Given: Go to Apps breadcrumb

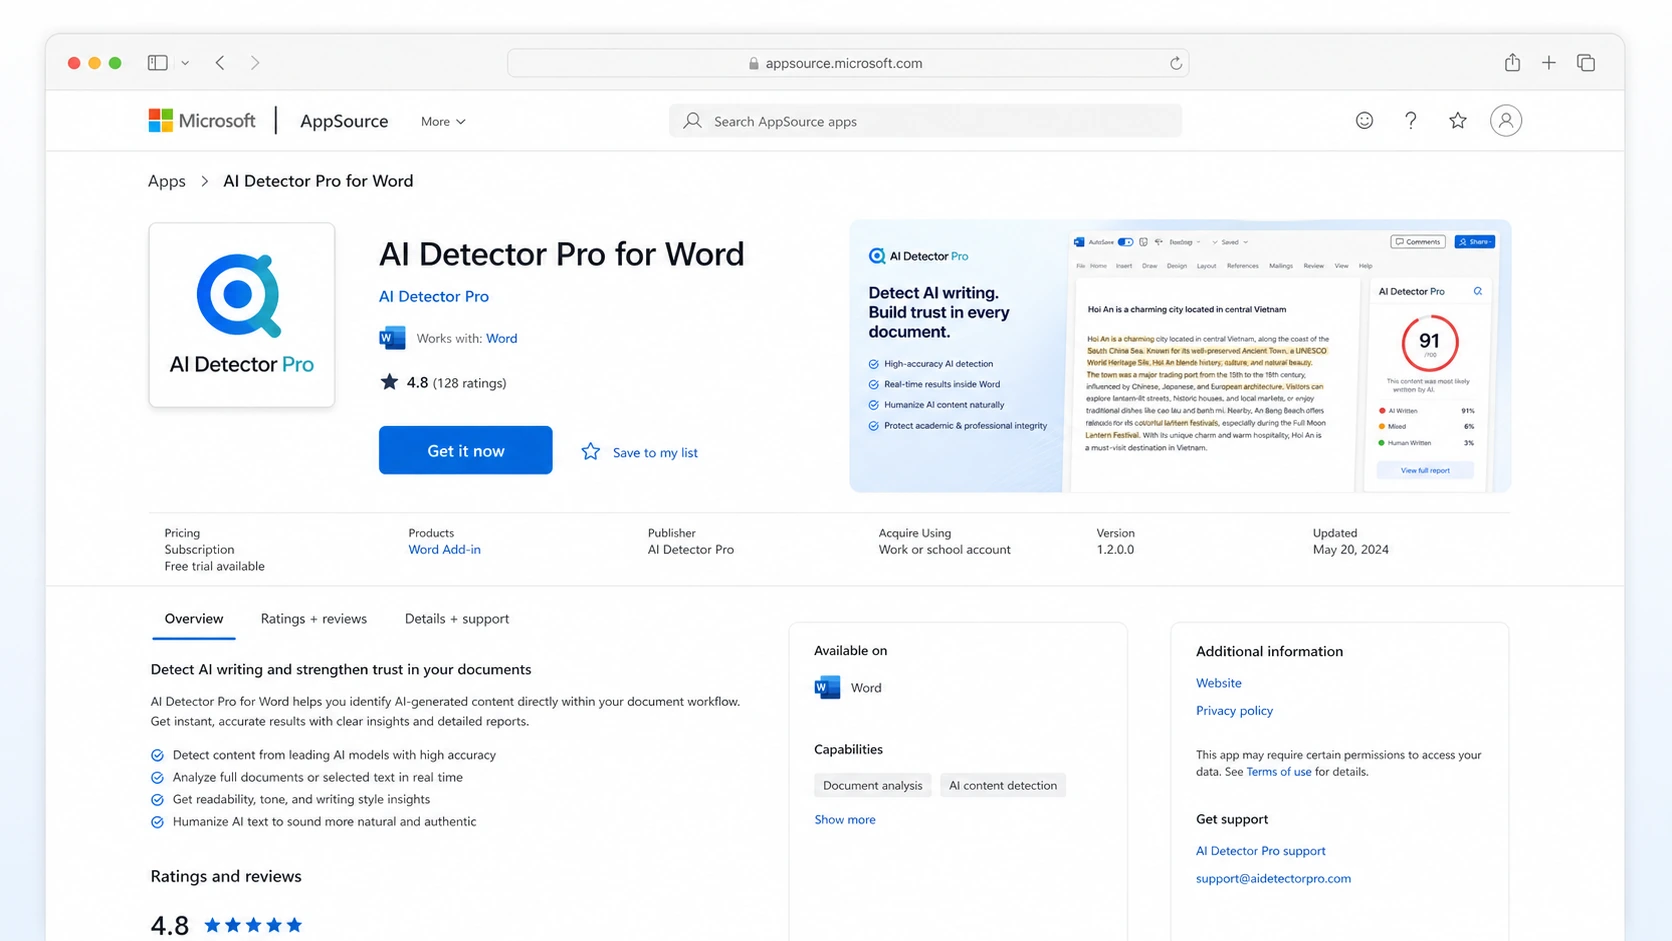Looking at the screenshot, I should point(167,181).
